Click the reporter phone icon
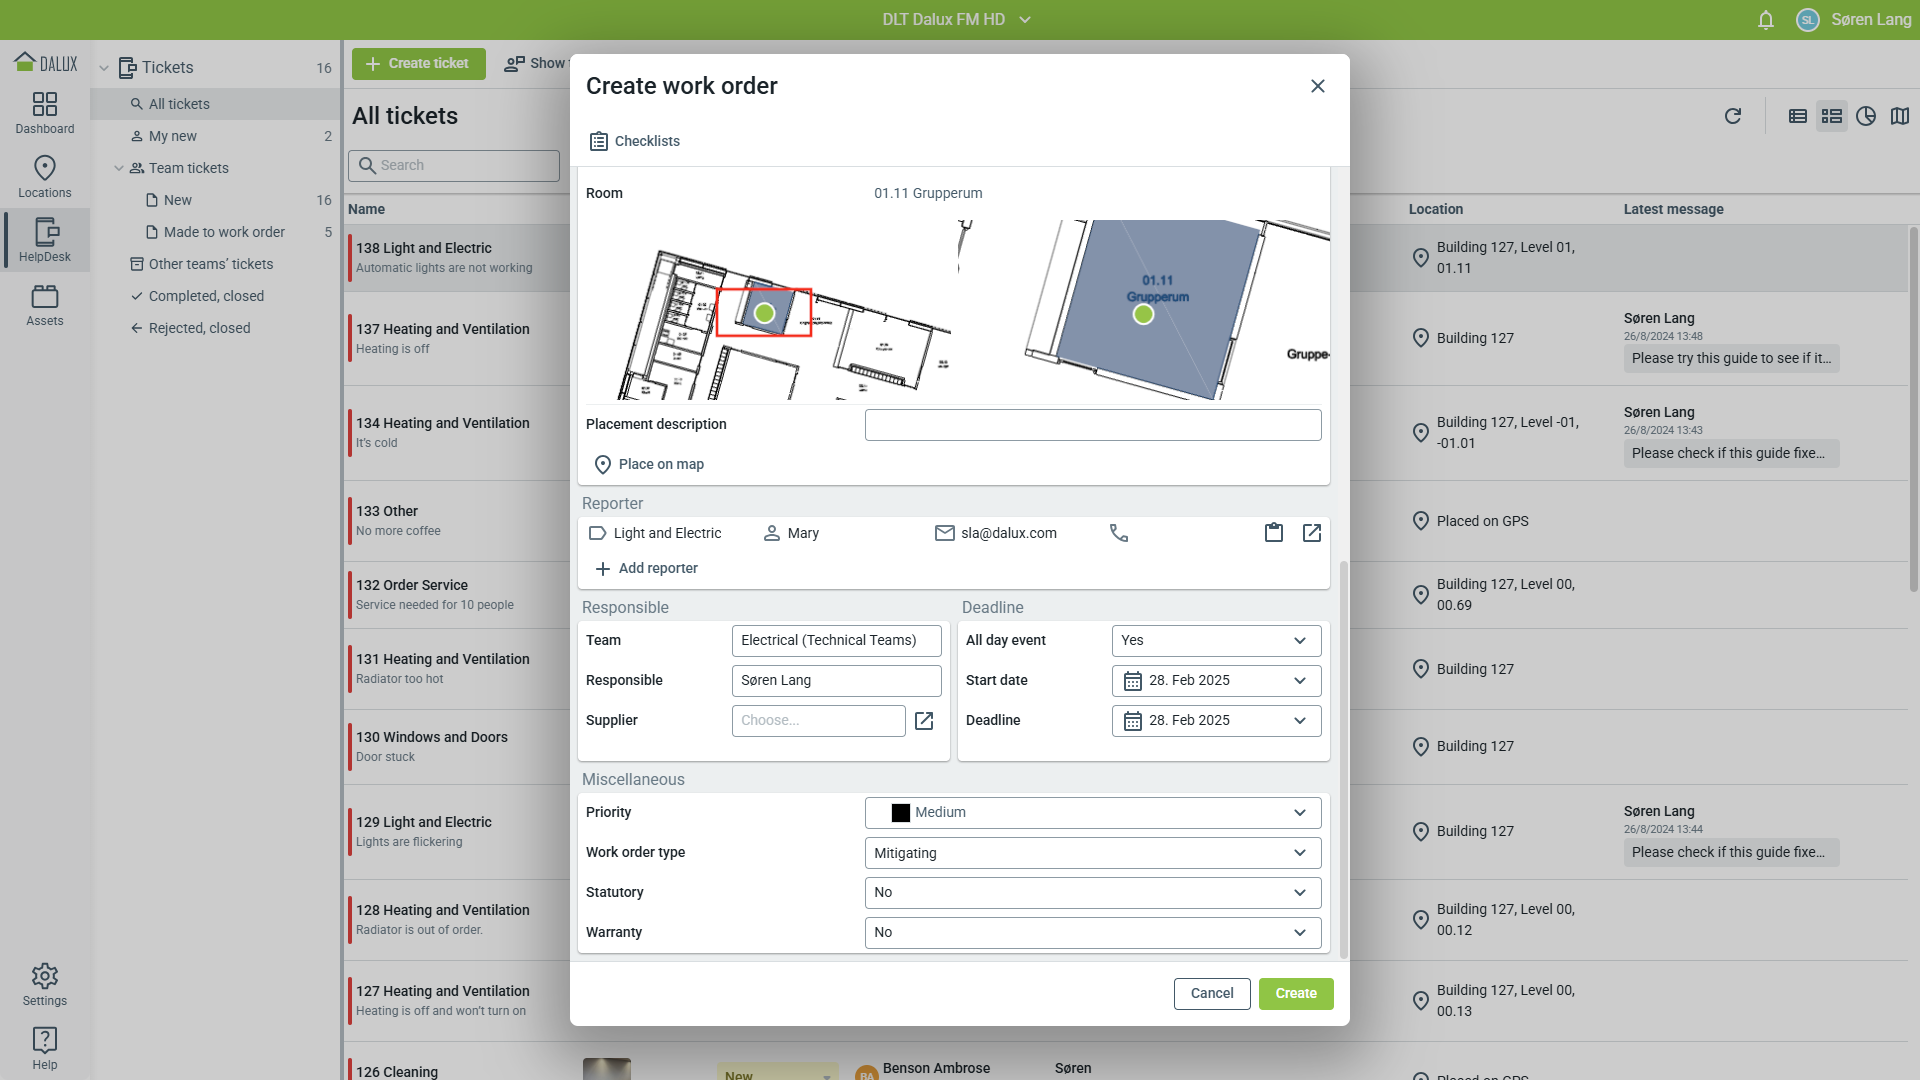 (1119, 533)
